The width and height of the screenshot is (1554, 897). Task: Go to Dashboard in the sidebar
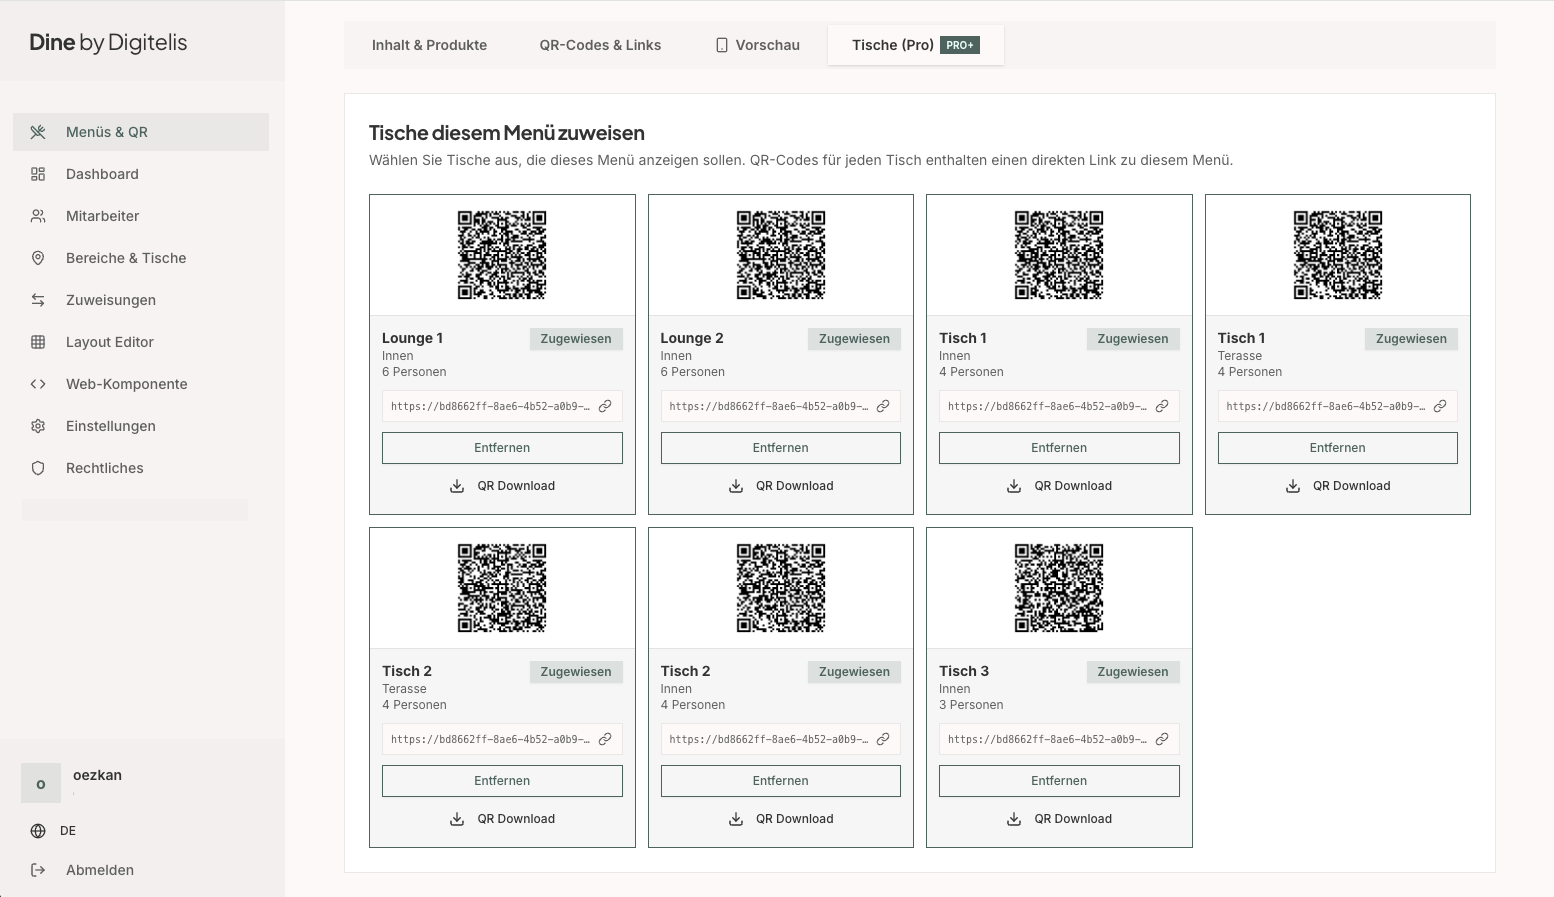(141, 174)
